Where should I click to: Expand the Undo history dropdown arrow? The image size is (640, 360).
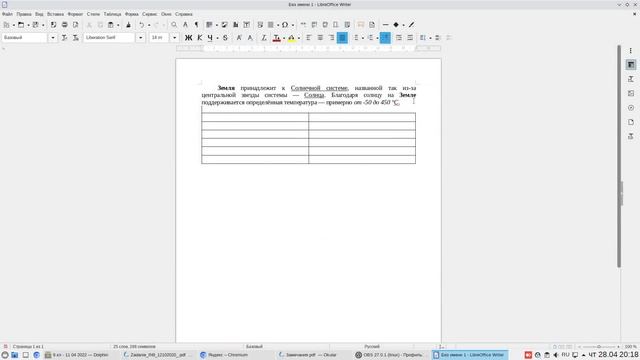tap(149, 25)
